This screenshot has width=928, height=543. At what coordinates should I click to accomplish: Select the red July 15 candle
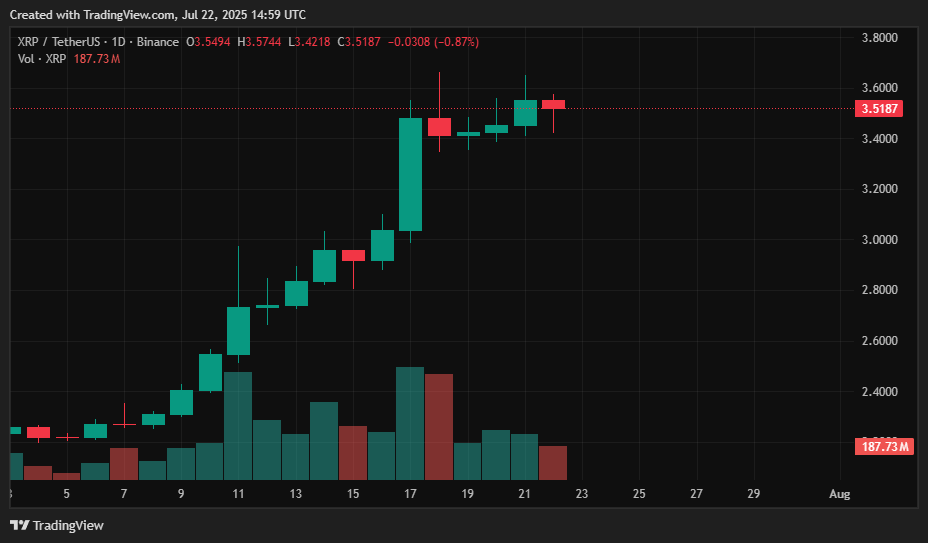353,256
